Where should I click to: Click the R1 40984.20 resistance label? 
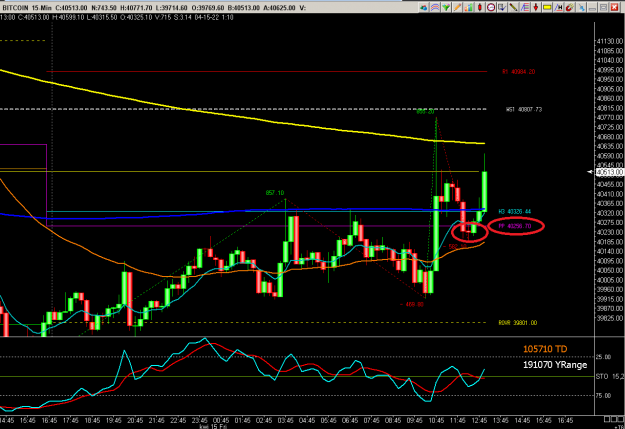tap(519, 72)
